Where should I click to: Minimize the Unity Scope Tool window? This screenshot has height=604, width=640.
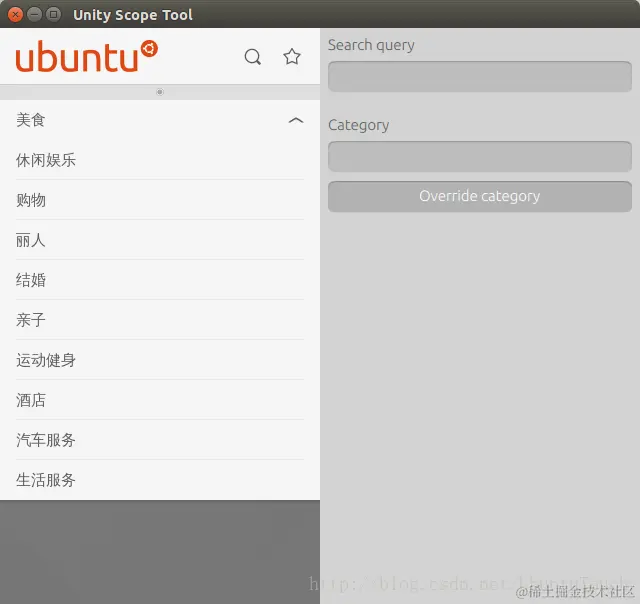[34, 15]
